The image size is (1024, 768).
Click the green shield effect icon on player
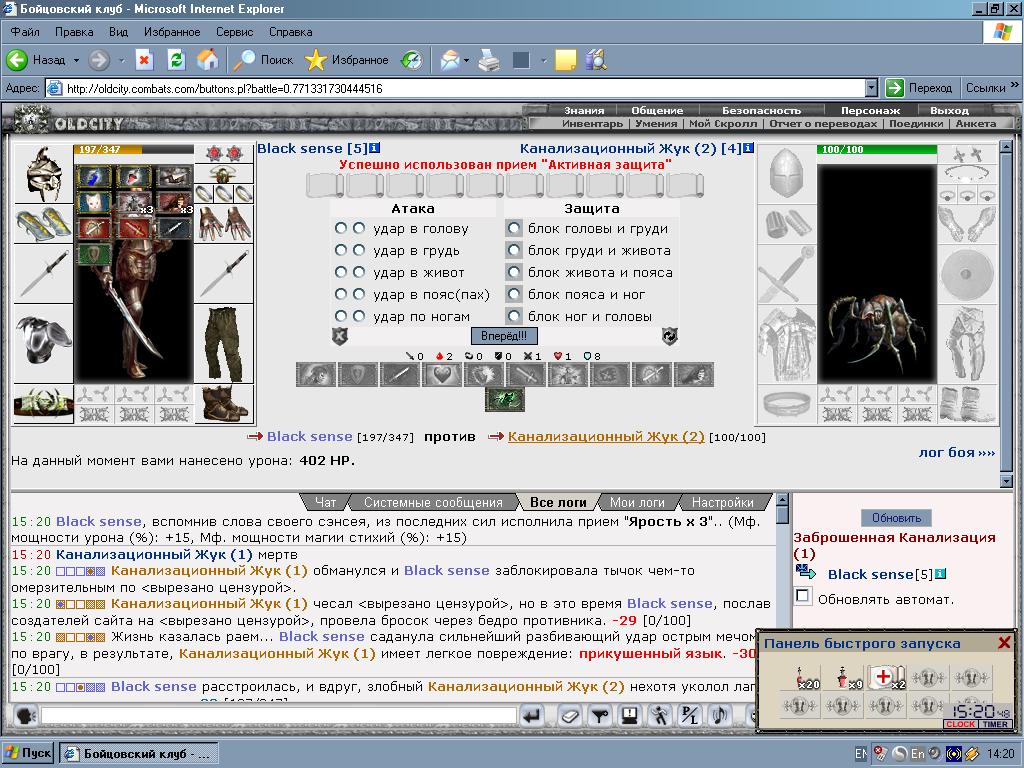[x=94, y=254]
